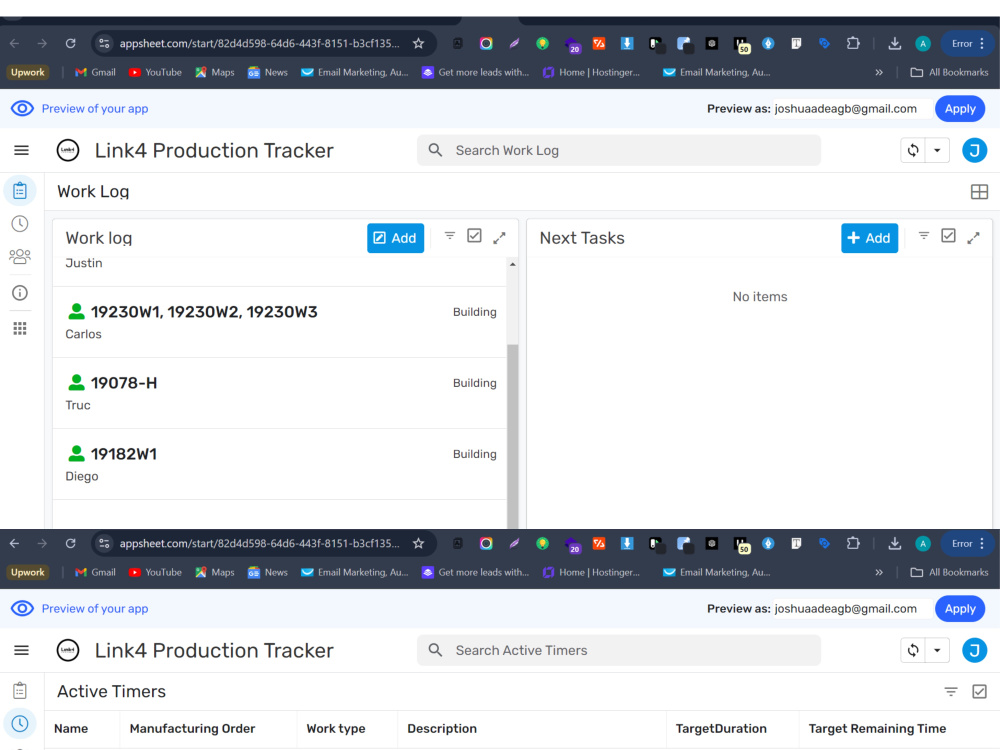Screen dimensions: 1000x750
Task: Open Chrome three-dot menu in Work Log window
Action: (982, 43)
